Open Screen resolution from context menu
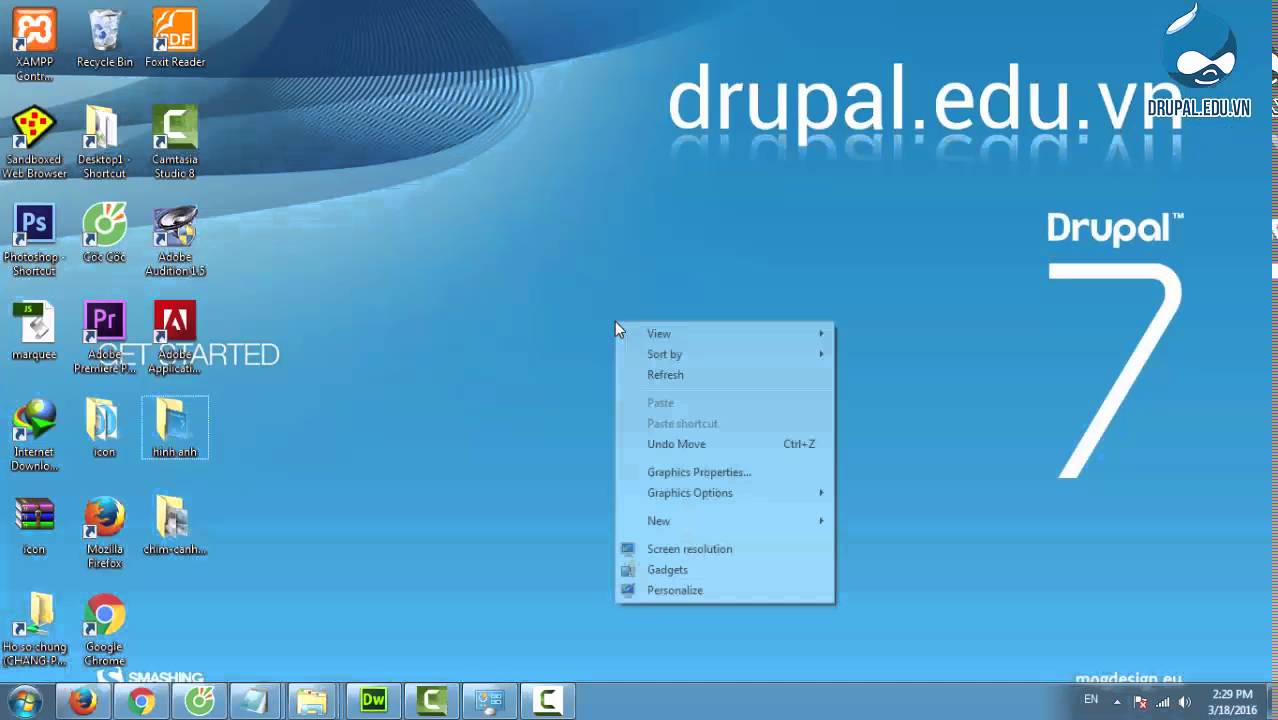The image size is (1278, 720). coord(725,549)
